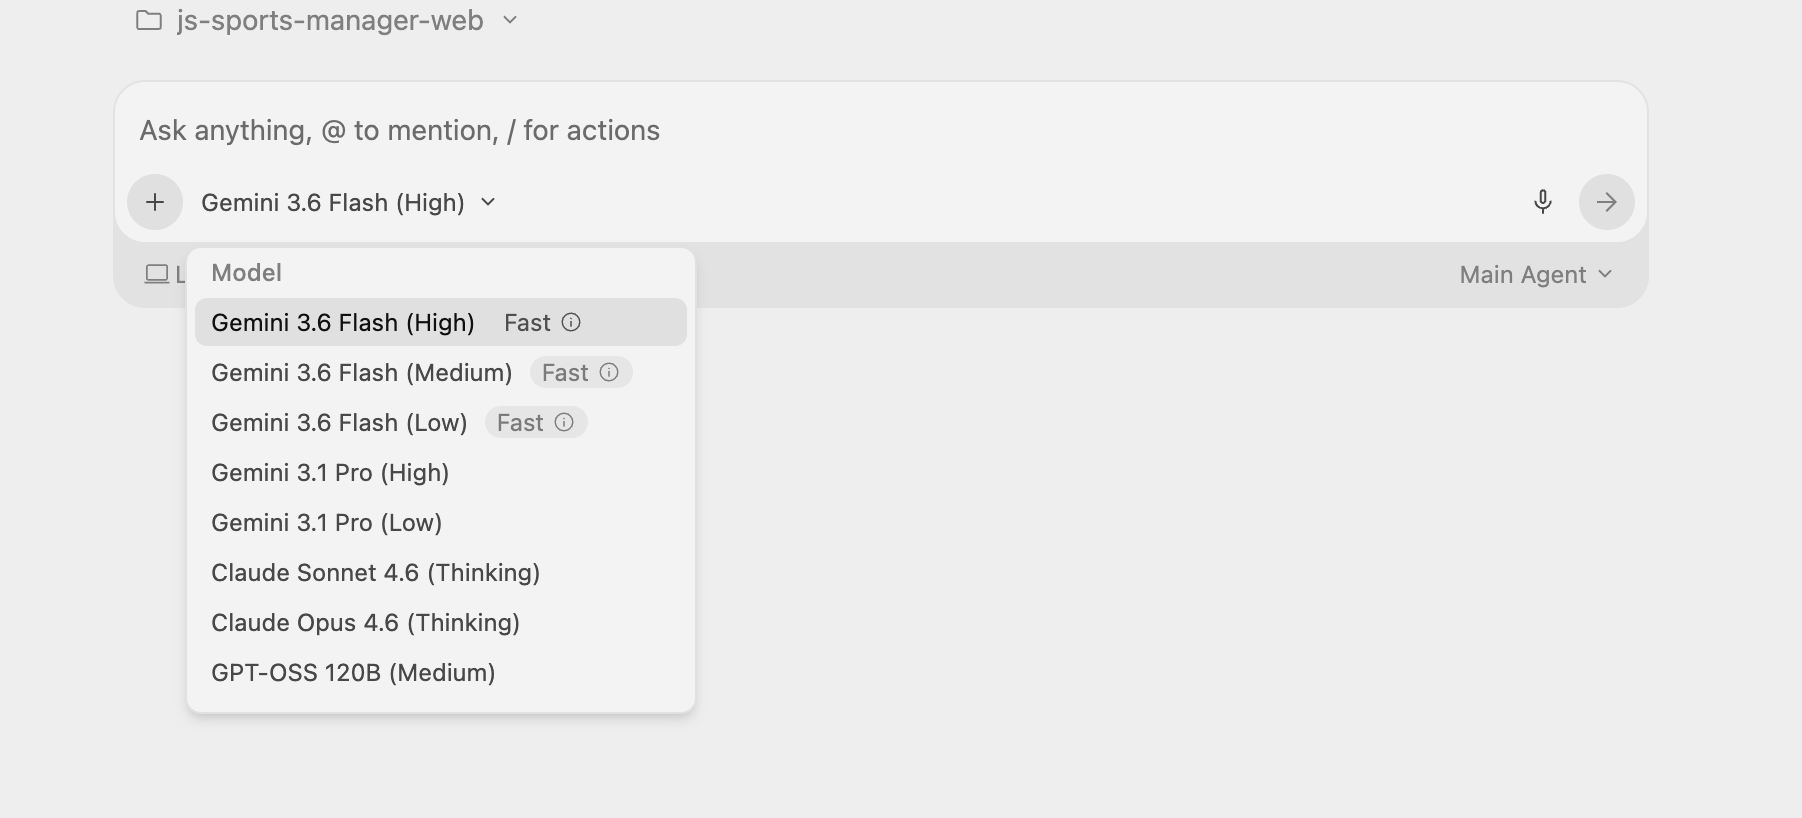Viewport: 1802px width, 818px height.
Task: Choose Gemini 3.1 Pro (High)
Action: coord(441,472)
